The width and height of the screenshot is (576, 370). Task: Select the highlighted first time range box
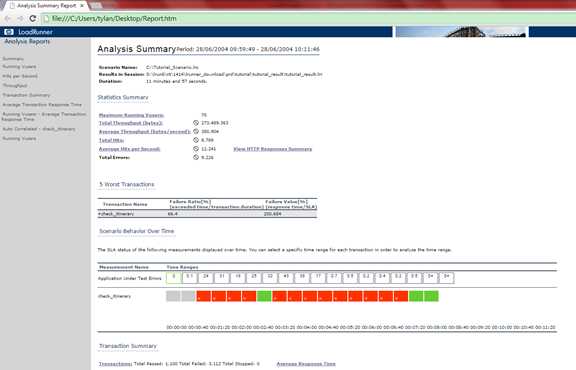tap(174, 278)
